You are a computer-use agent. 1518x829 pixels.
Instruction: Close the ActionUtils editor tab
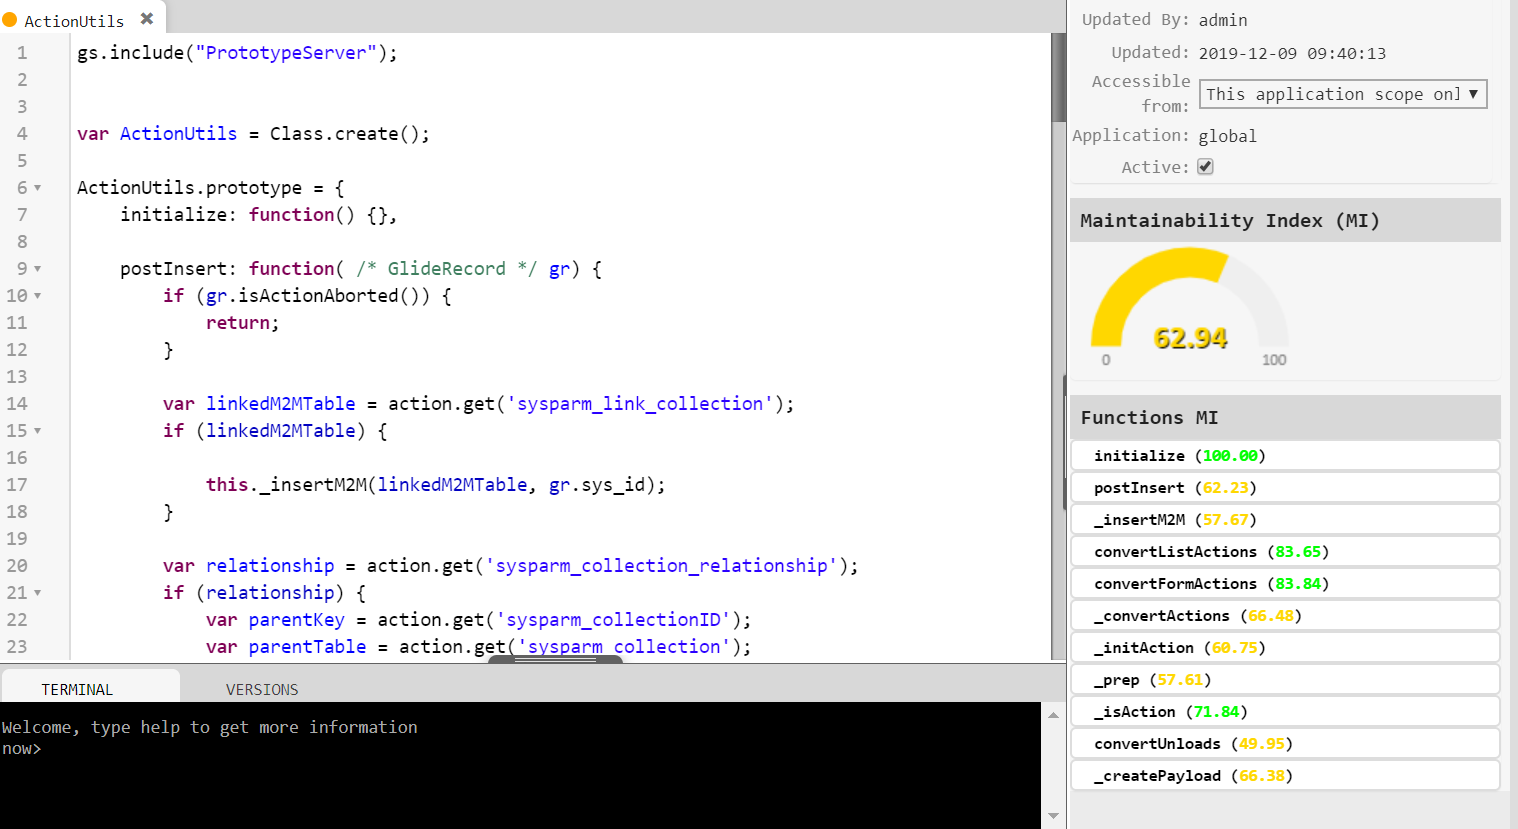point(147,19)
